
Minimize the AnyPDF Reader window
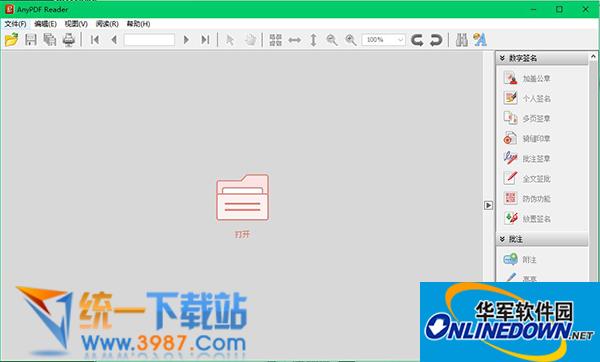tap(534, 9)
